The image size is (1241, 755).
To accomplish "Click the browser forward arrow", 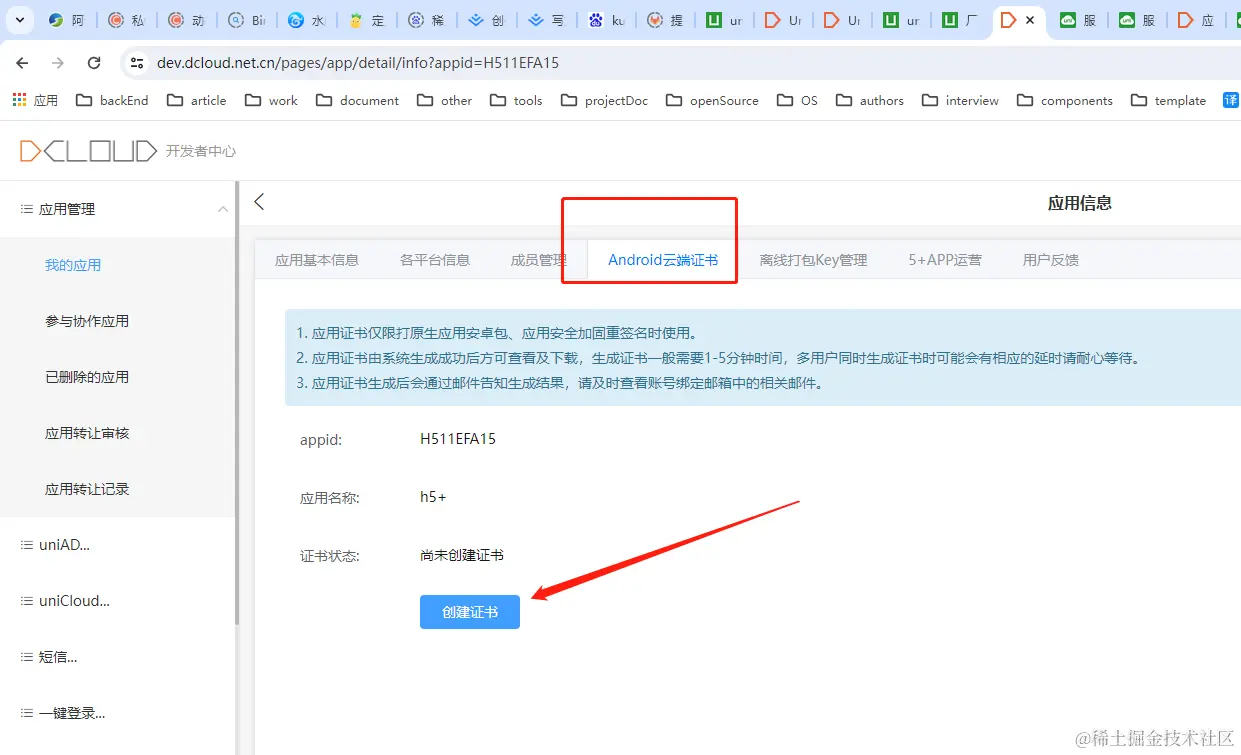I will point(58,63).
